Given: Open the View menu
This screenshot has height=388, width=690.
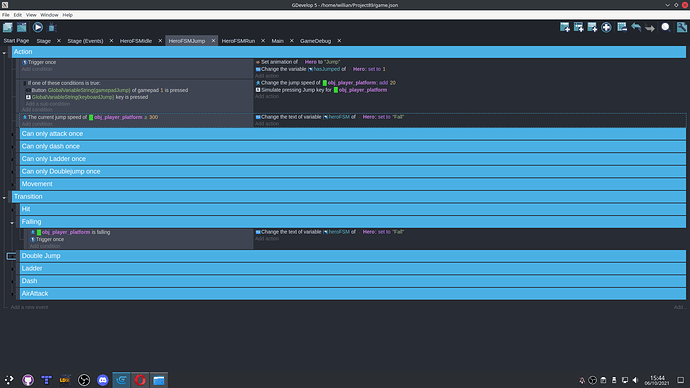Looking at the screenshot, I should tap(31, 15).
